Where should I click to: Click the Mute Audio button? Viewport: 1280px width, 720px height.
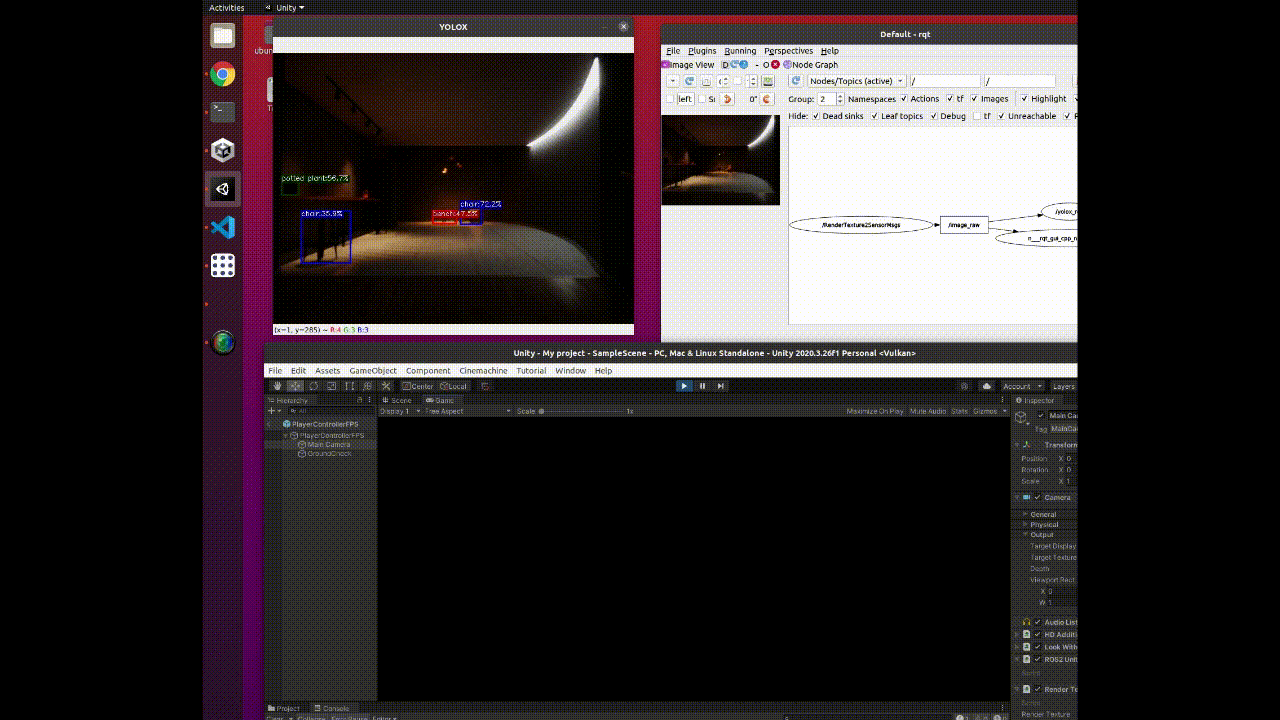pos(927,411)
